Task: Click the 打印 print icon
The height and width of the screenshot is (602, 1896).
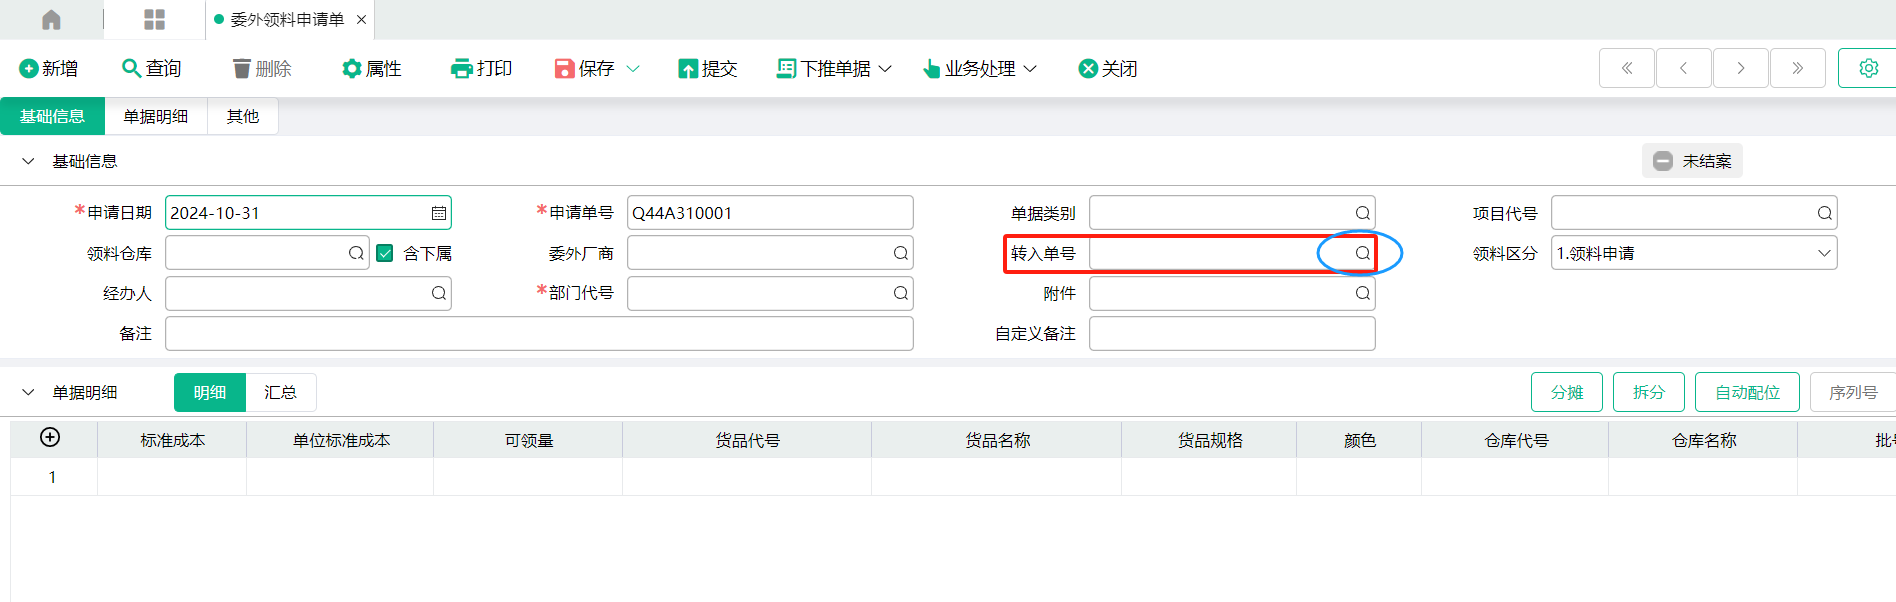Action: (x=461, y=69)
